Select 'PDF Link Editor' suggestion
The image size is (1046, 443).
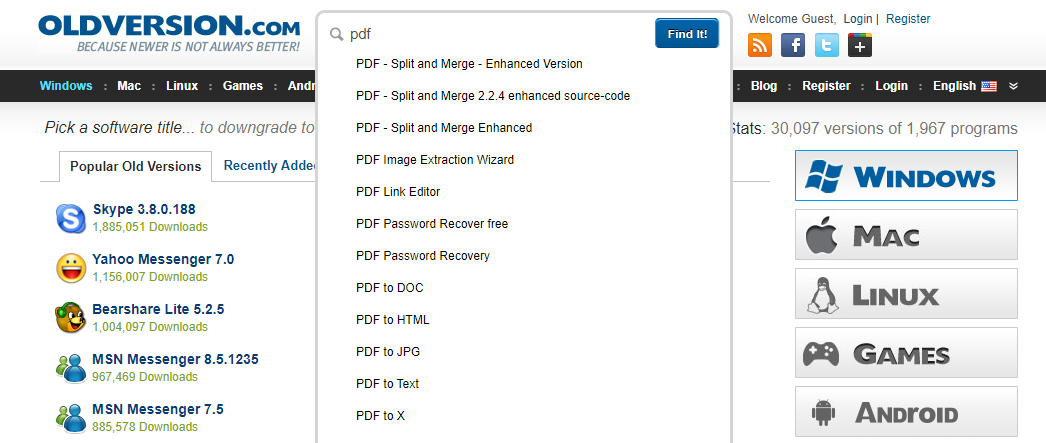[x=398, y=192]
